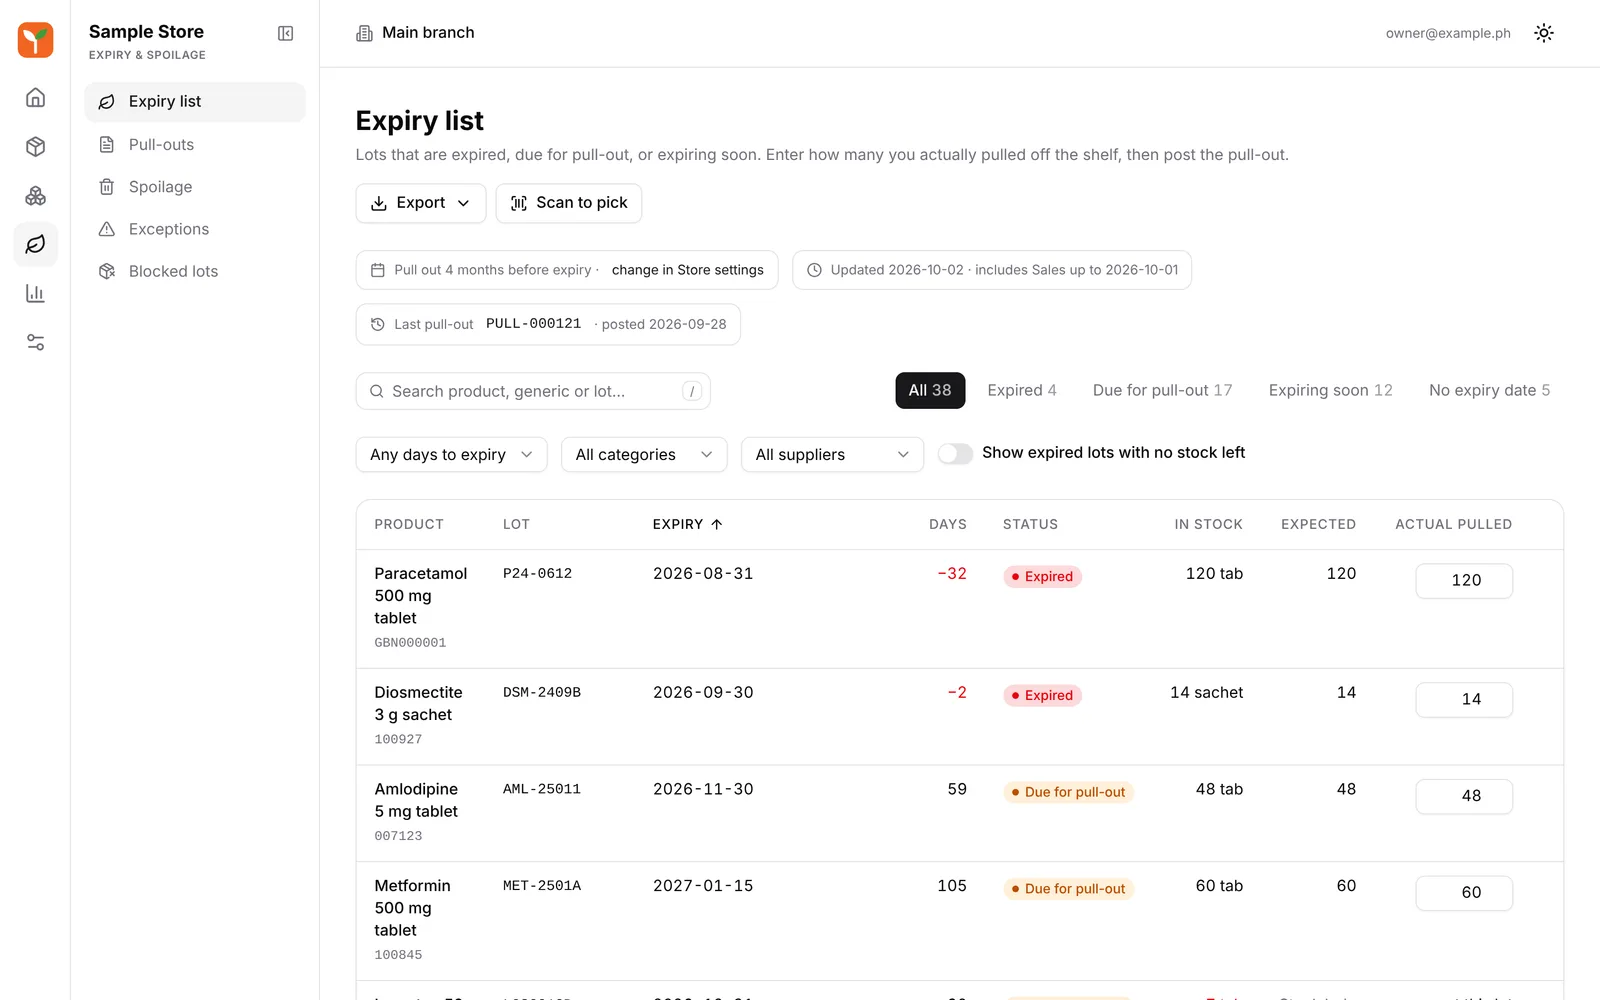Click the actual pulled field for Amlodipine

point(1464,797)
